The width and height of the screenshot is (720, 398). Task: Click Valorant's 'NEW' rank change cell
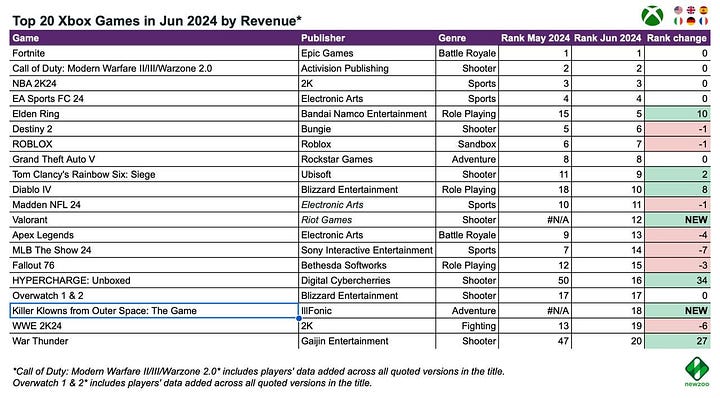677,220
